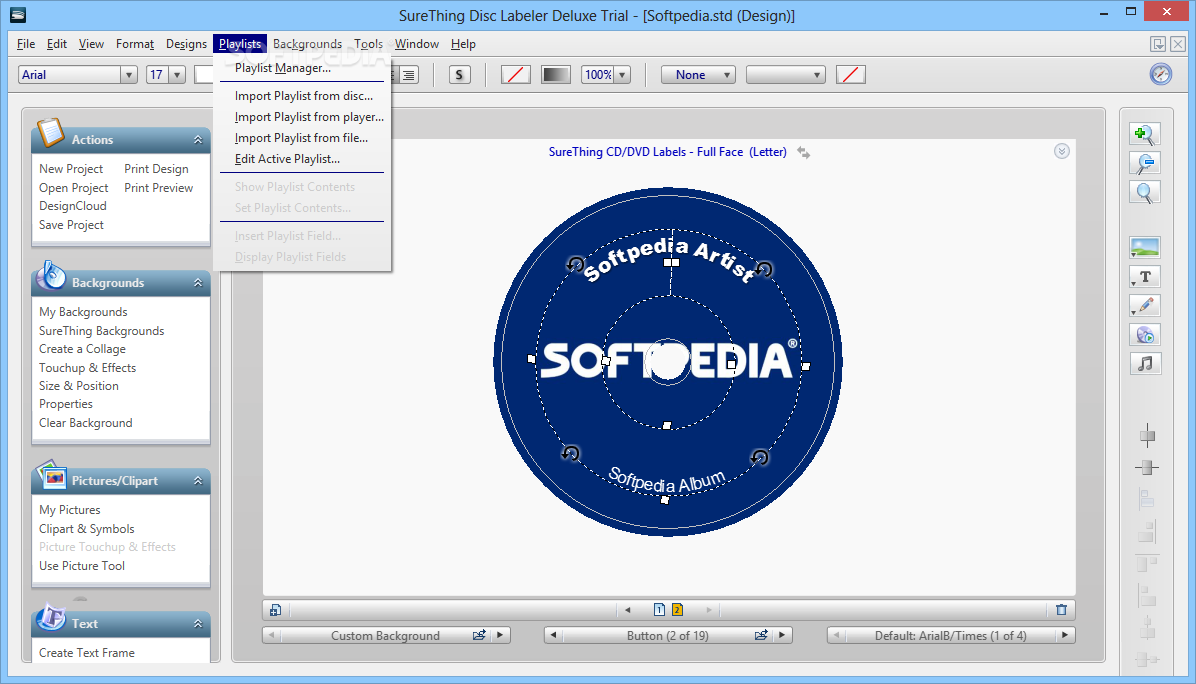This screenshot has height=684, width=1196.
Task: Click the open icon beside Button (2 of 19)
Action: tap(761, 635)
